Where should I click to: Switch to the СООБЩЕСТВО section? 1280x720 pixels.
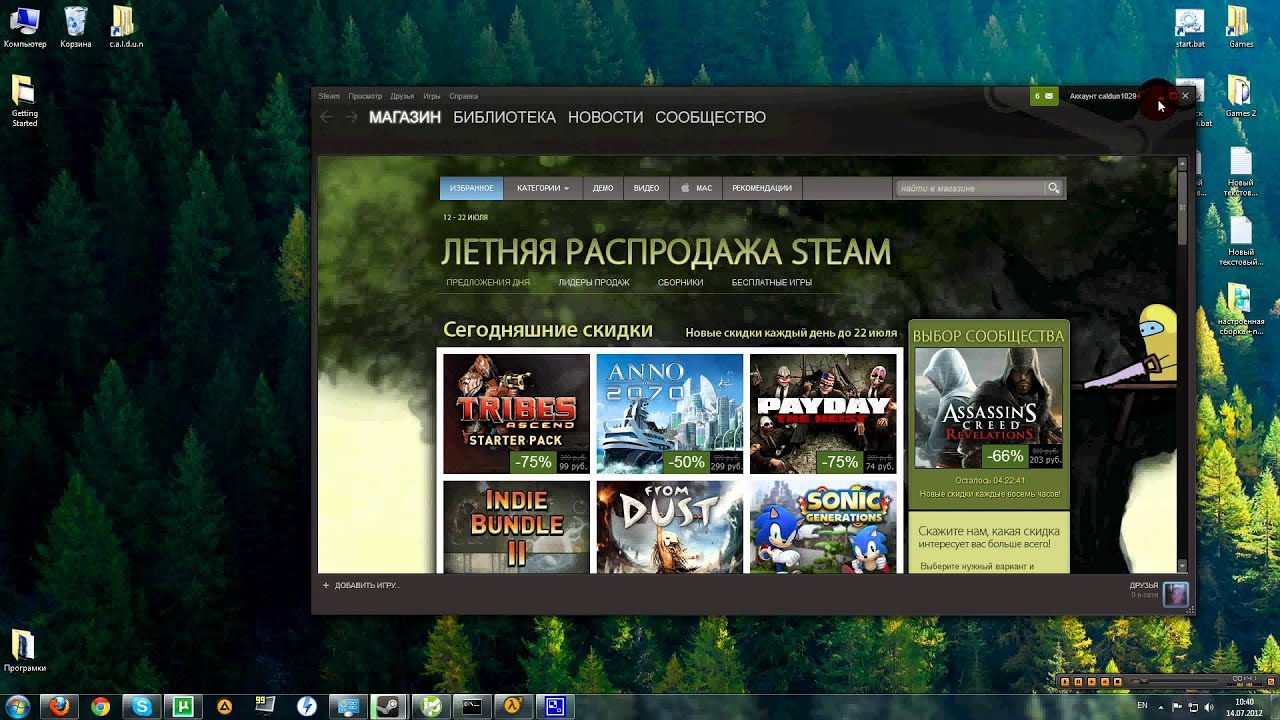710,117
